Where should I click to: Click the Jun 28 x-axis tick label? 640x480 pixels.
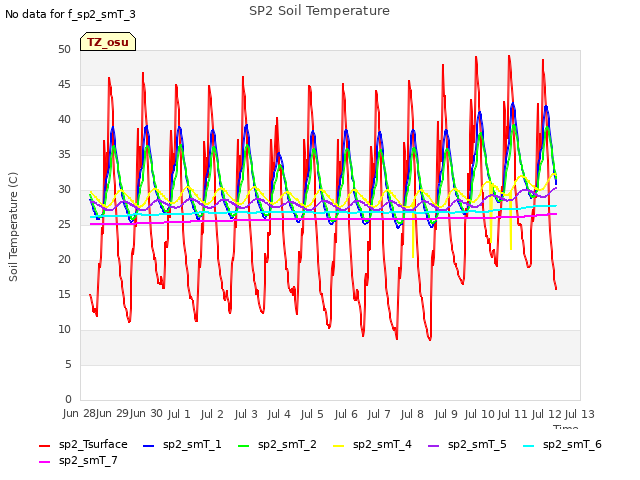pos(79,414)
